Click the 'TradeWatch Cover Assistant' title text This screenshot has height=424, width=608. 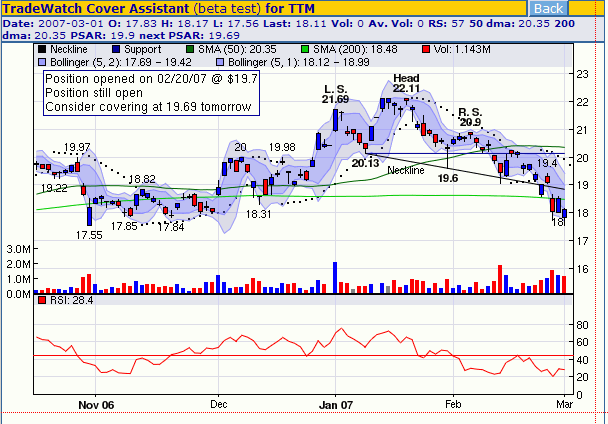[96, 8]
